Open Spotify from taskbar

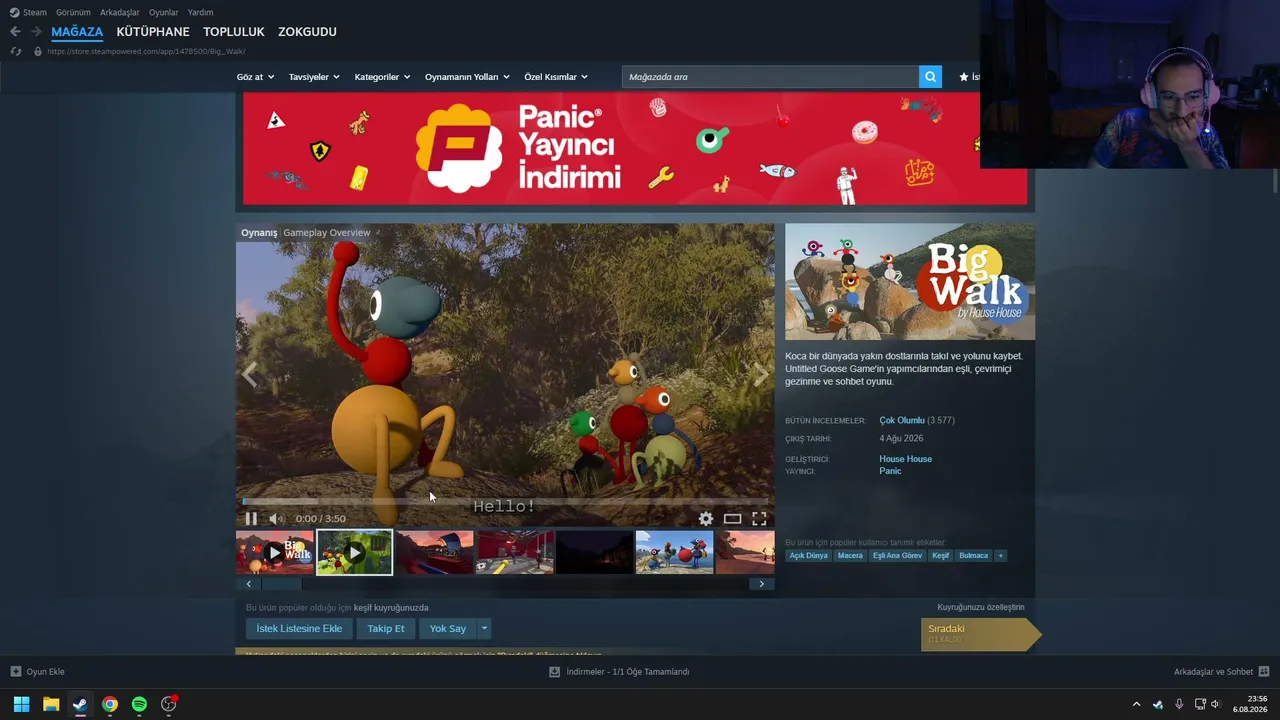(x=139, y=704)
